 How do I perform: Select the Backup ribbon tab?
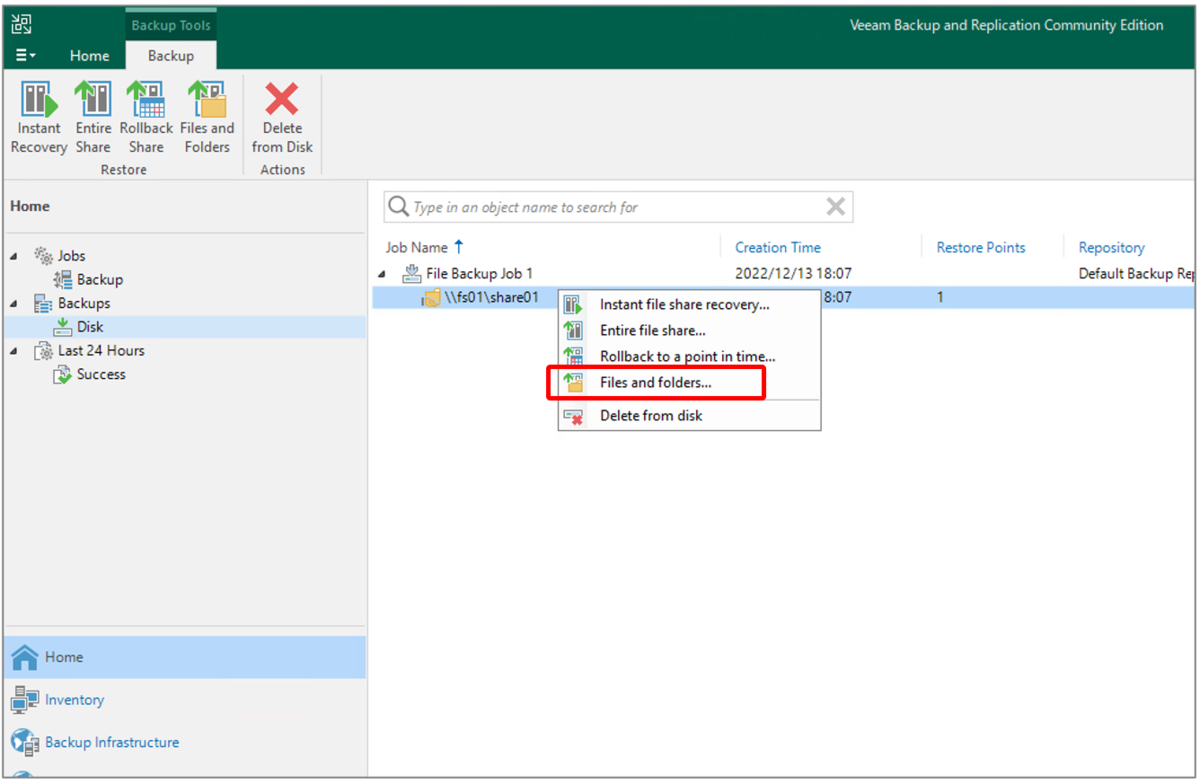tap(171, 56)
